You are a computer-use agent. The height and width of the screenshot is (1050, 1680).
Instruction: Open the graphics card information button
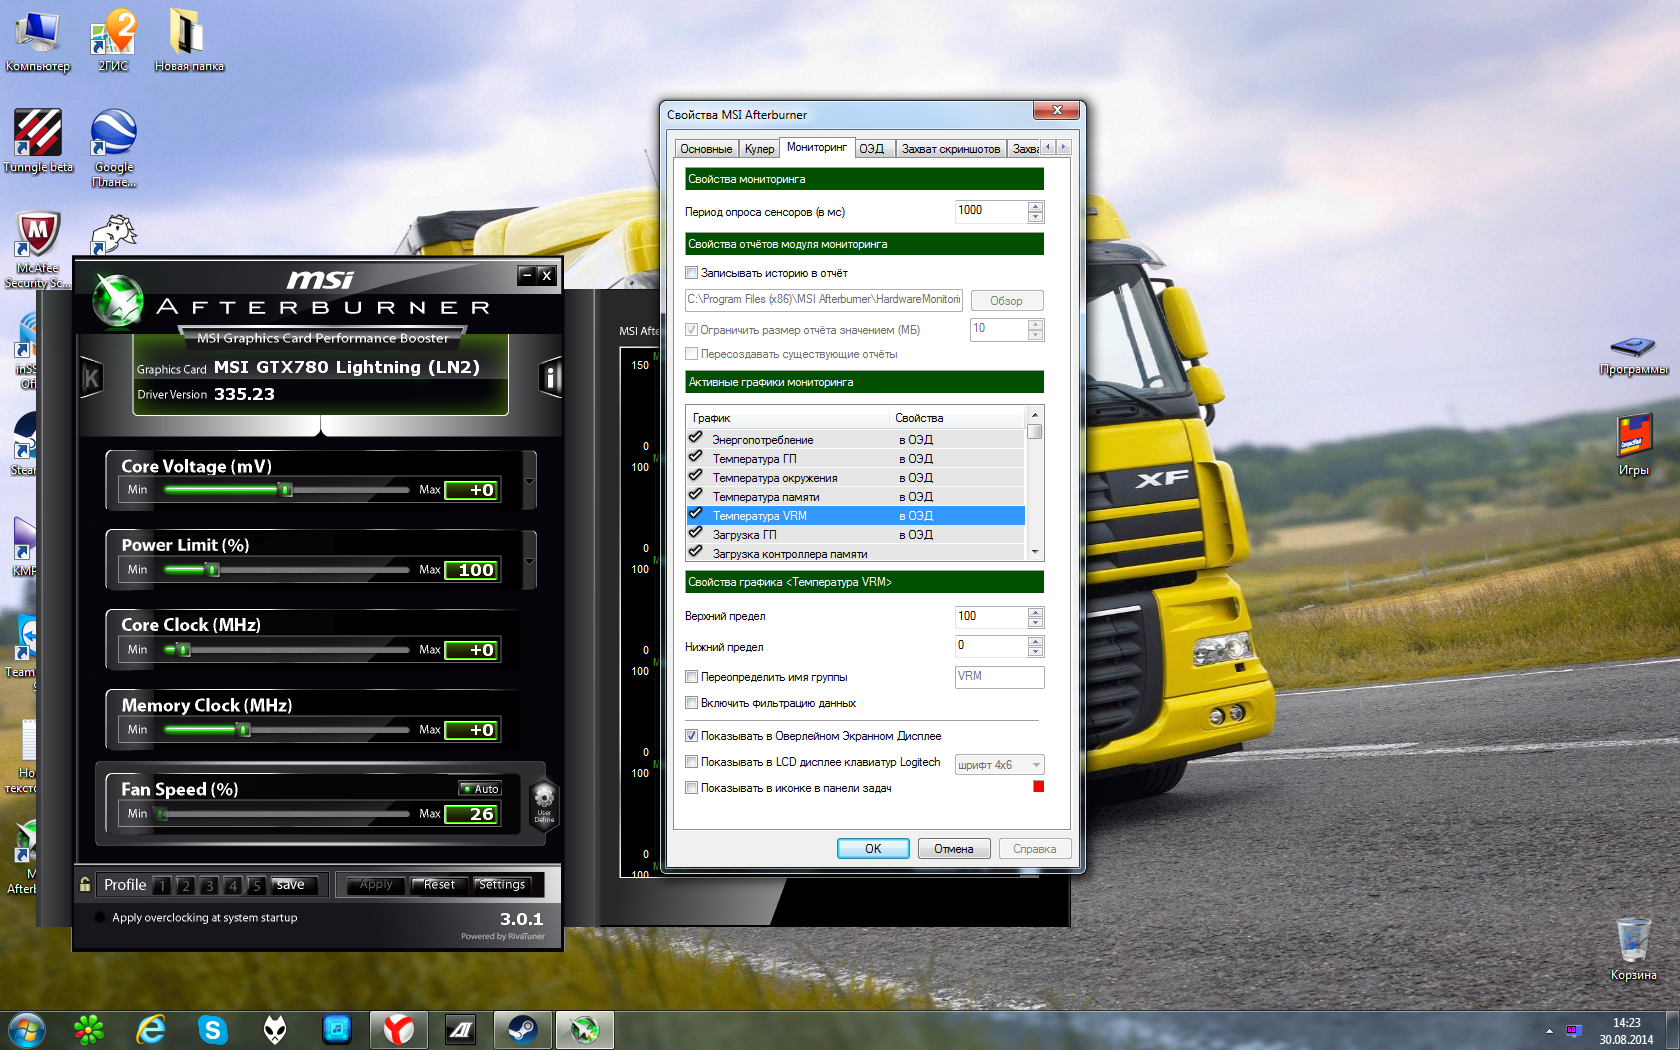point(549,378)
